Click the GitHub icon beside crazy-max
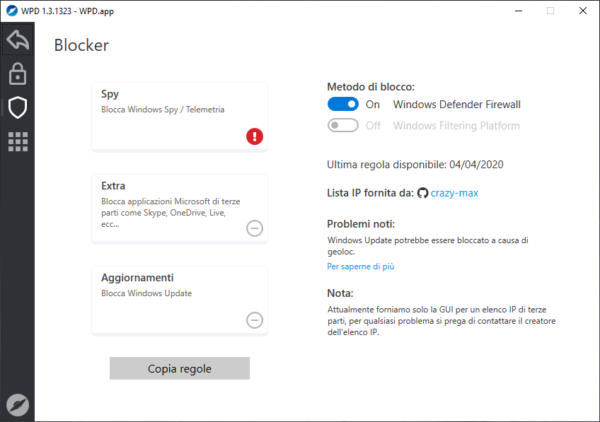Screen dimensions: 600x422 (x=422, y=193)
